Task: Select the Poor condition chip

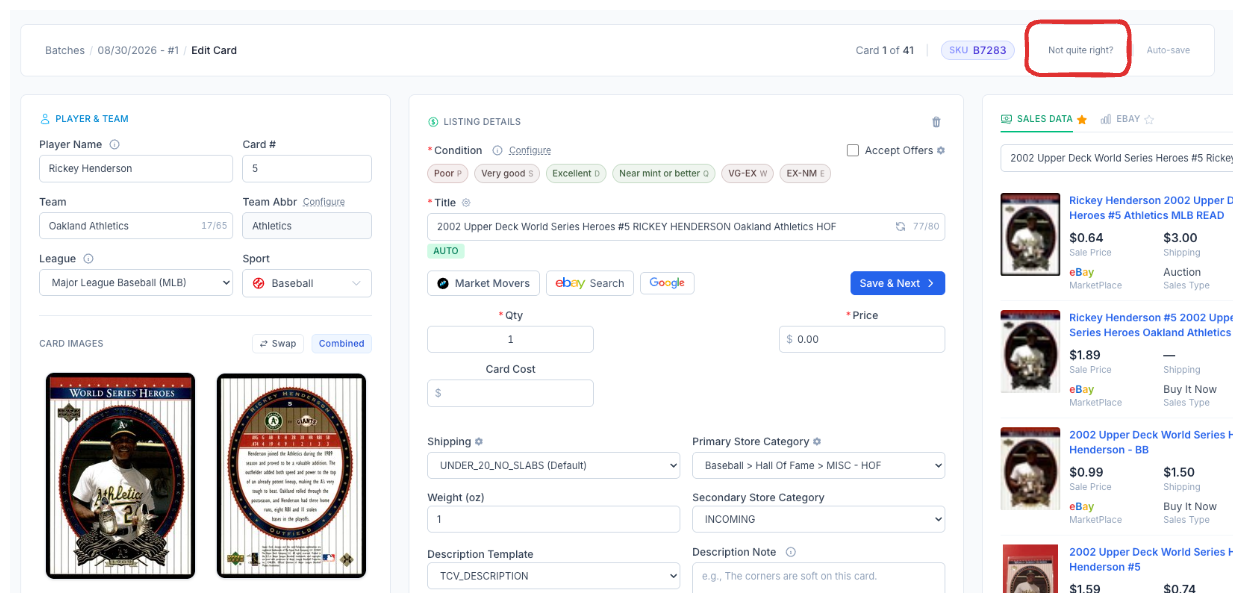Action: [x=447, y=173]
